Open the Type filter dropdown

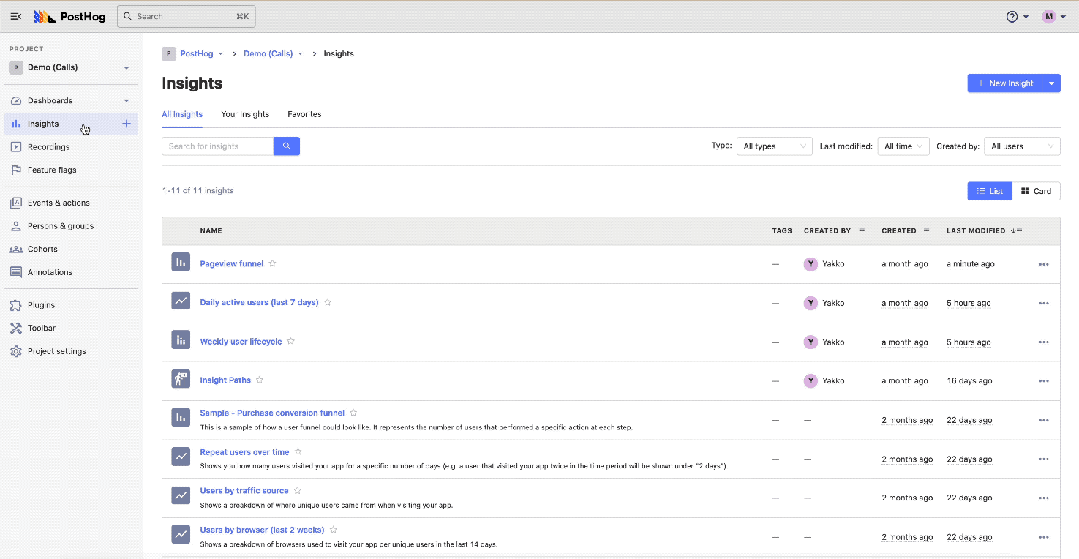point(775,146)
